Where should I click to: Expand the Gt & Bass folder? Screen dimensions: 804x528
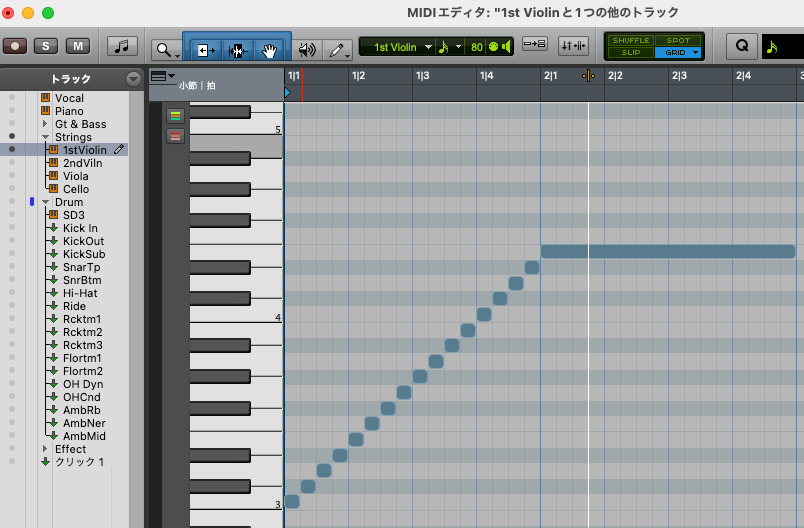point(45,124)
